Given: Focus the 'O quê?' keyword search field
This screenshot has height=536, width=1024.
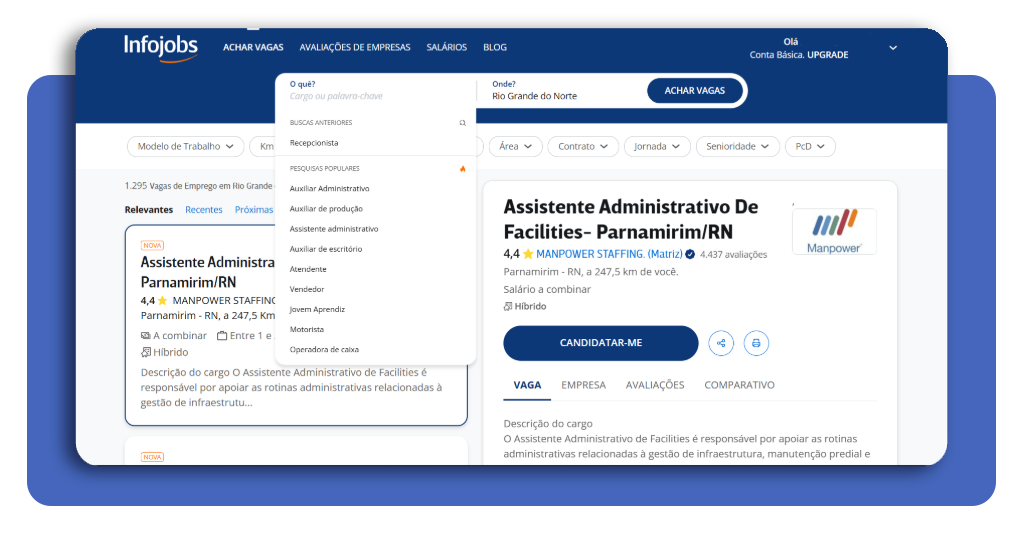Looking at the screenshot, I should tap(376, 91).
